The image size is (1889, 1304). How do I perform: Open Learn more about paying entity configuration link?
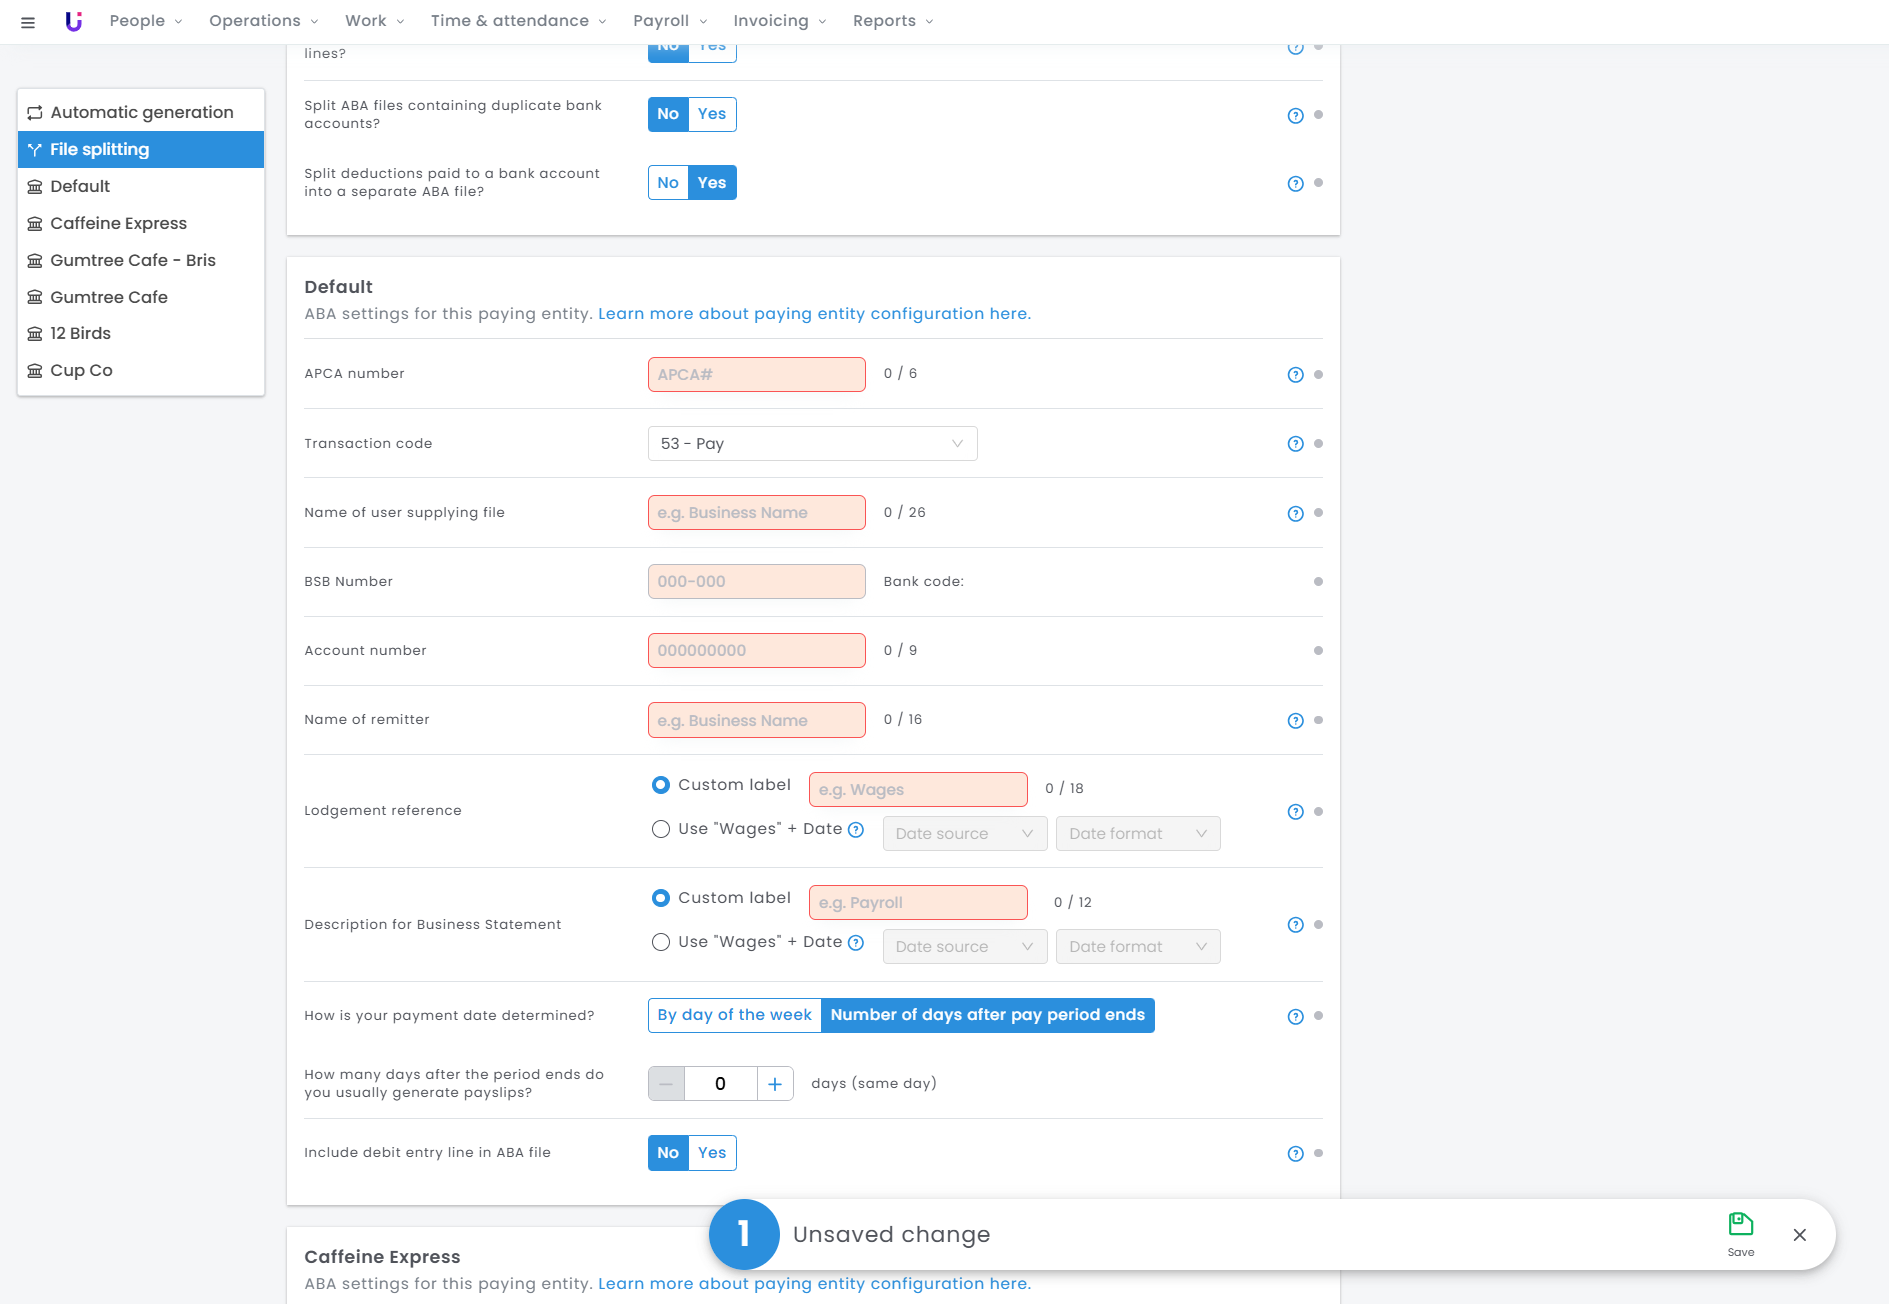(x=814, y=314)
